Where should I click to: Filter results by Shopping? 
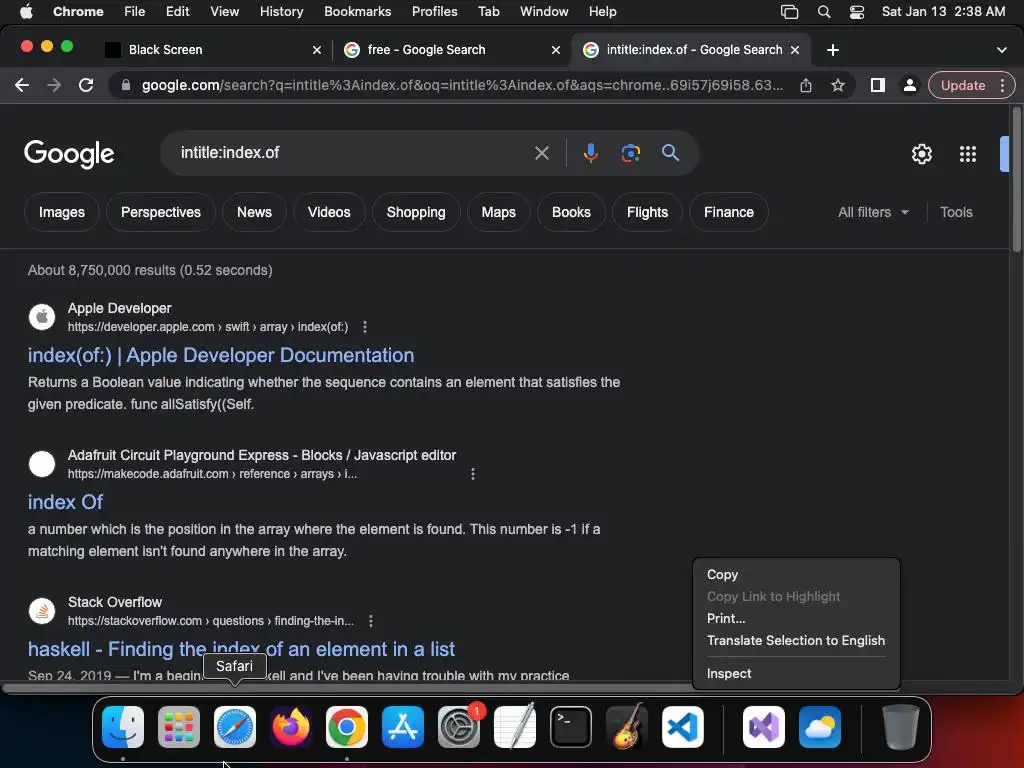click(x=416, y=212)
